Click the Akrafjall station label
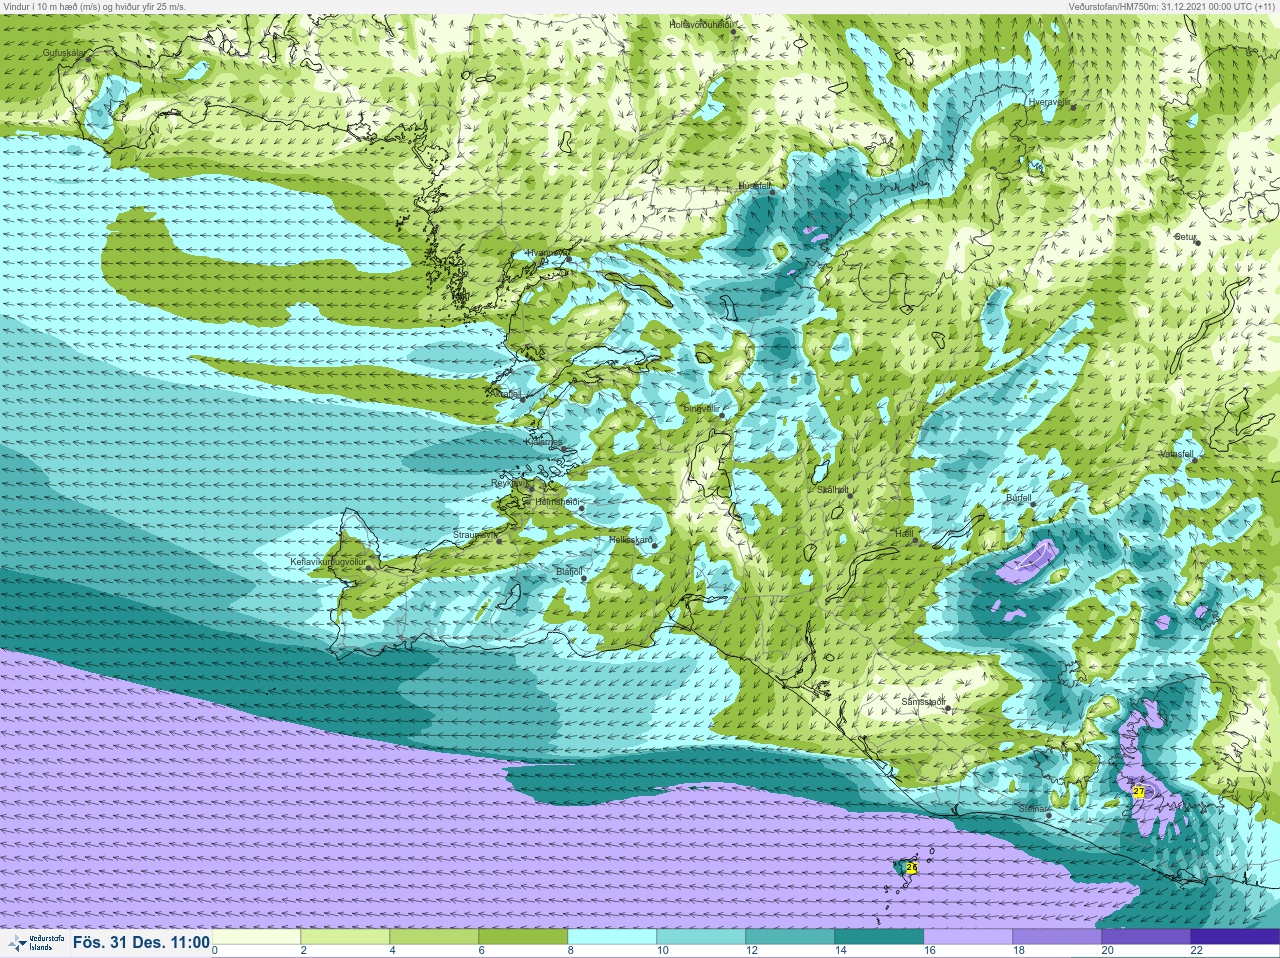 pos(506,394)
